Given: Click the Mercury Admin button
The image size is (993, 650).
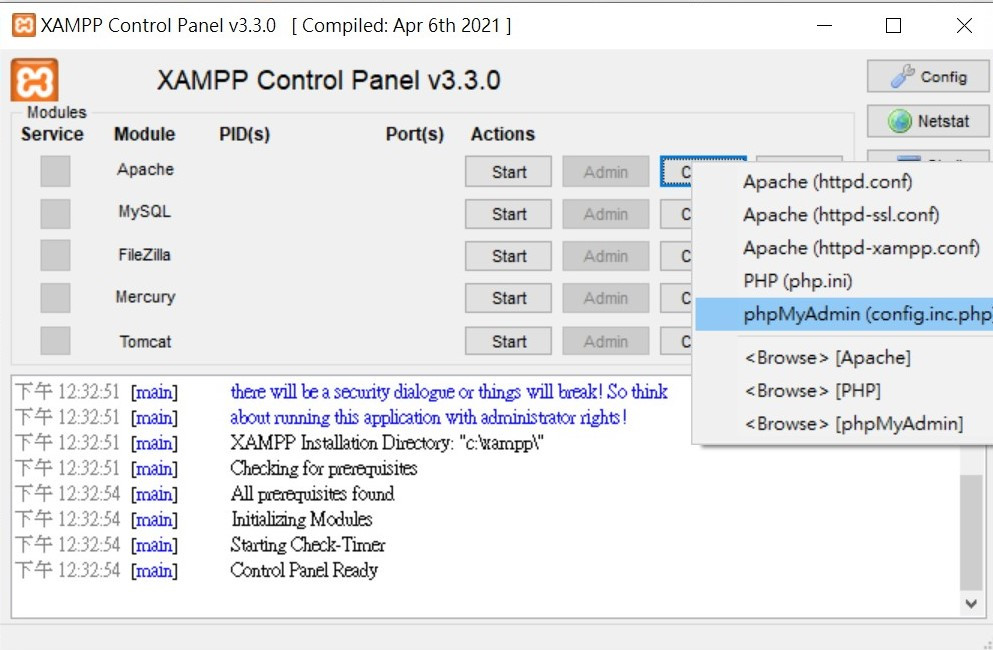Looking at the screenshot, I should pyautogui.click(x=606, y=298).
